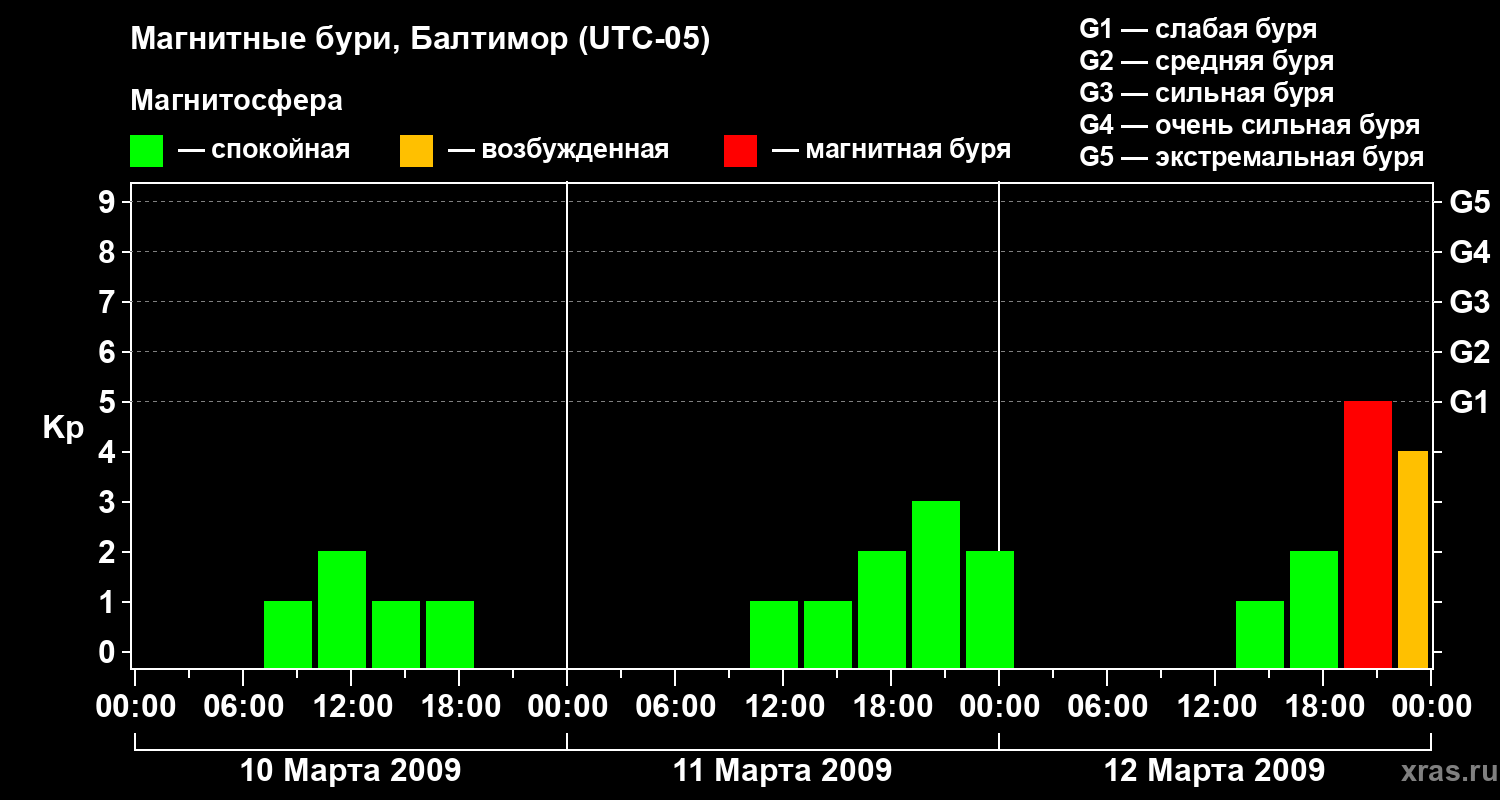Click the Kp 2 bar at noon 10 Марта
Screen dimensions: 1500x800
click(x=342, y=609)
